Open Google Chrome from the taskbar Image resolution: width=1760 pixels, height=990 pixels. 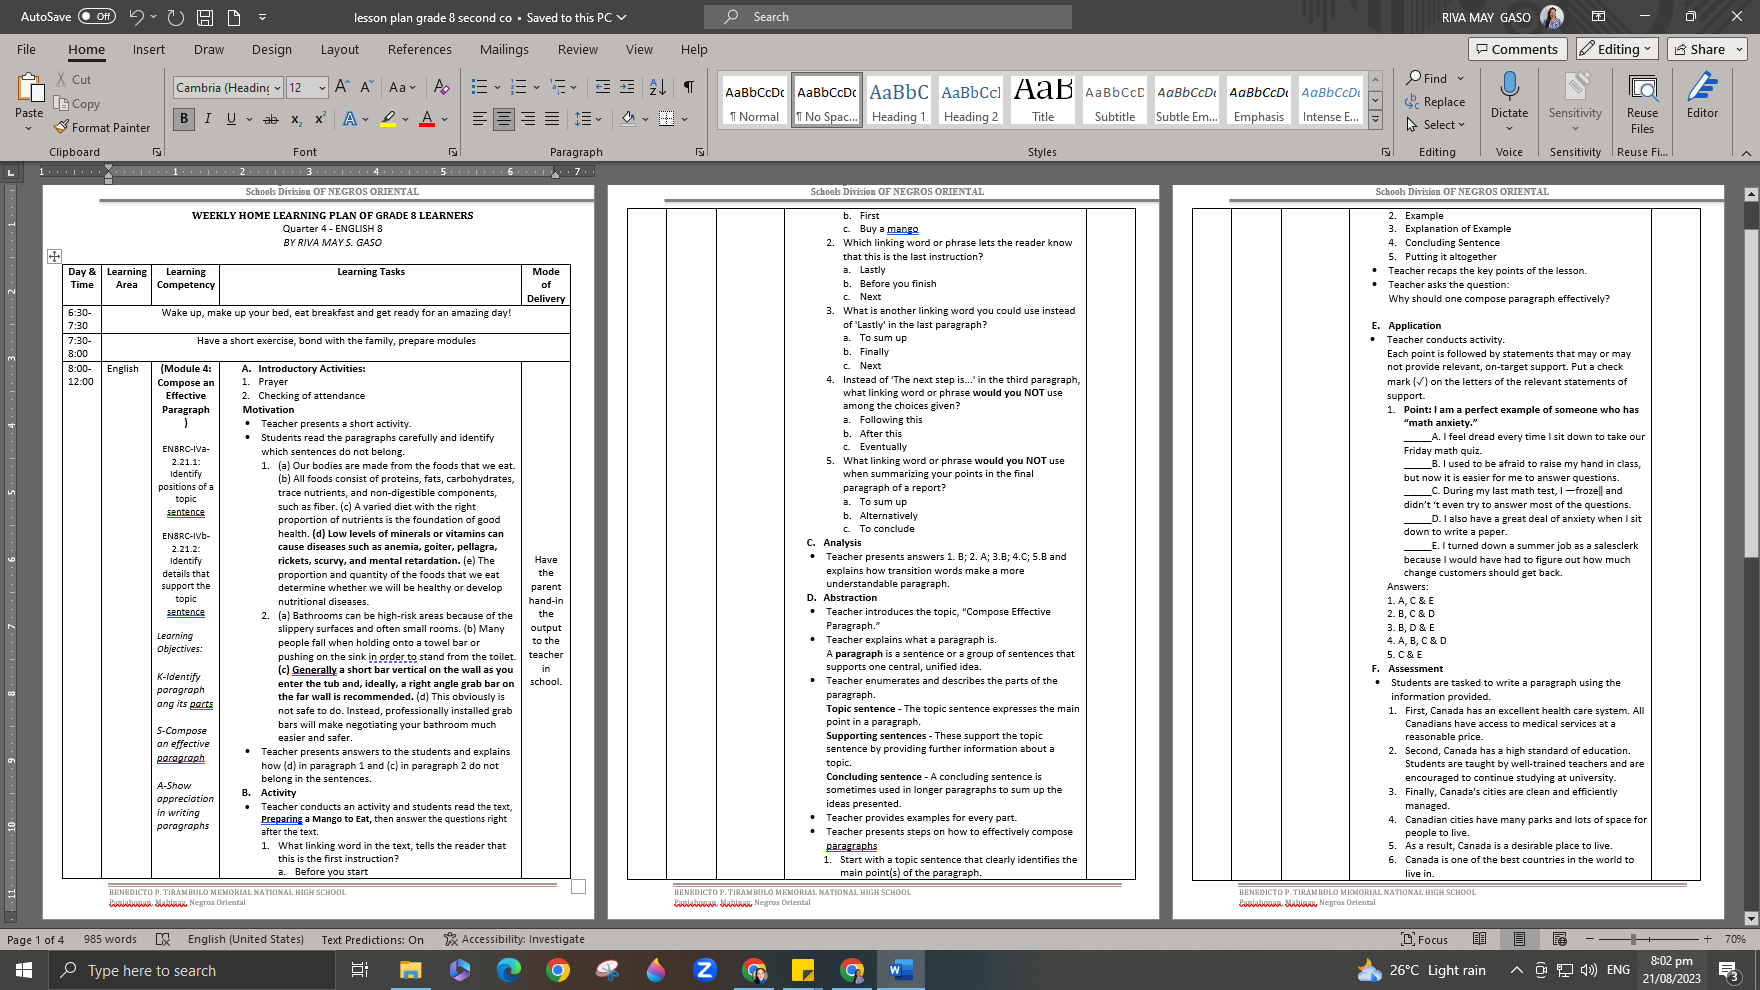558,970
